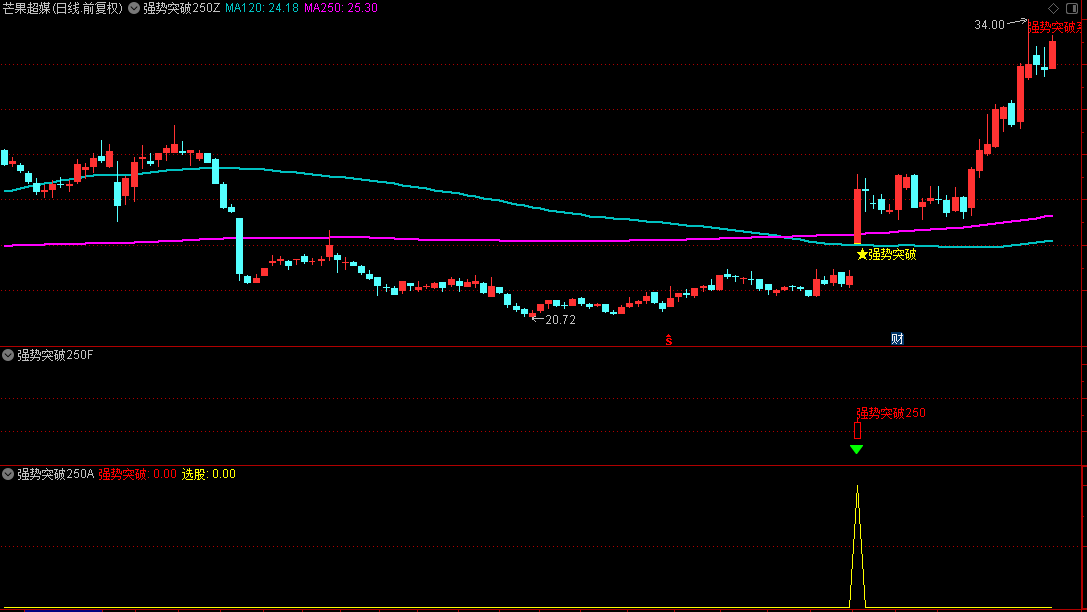The height and width of the screenshot is (612, 1087).
Task: Open the 强势突破250A pane dropdown arrow
Action: [x=8, y=474]
